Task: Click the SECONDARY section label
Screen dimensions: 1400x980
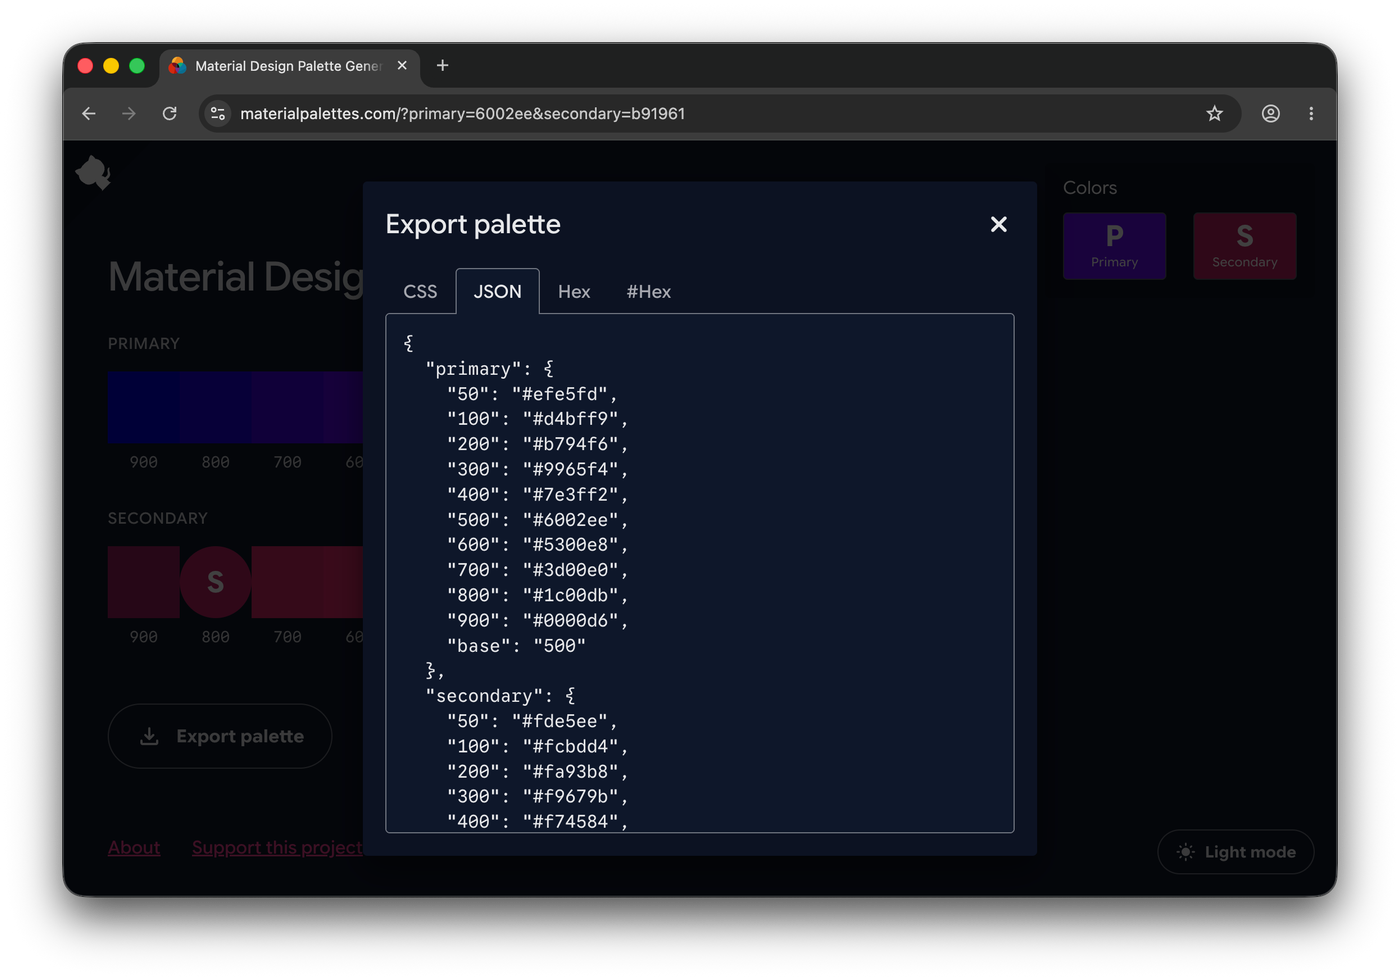Action: 158,518
